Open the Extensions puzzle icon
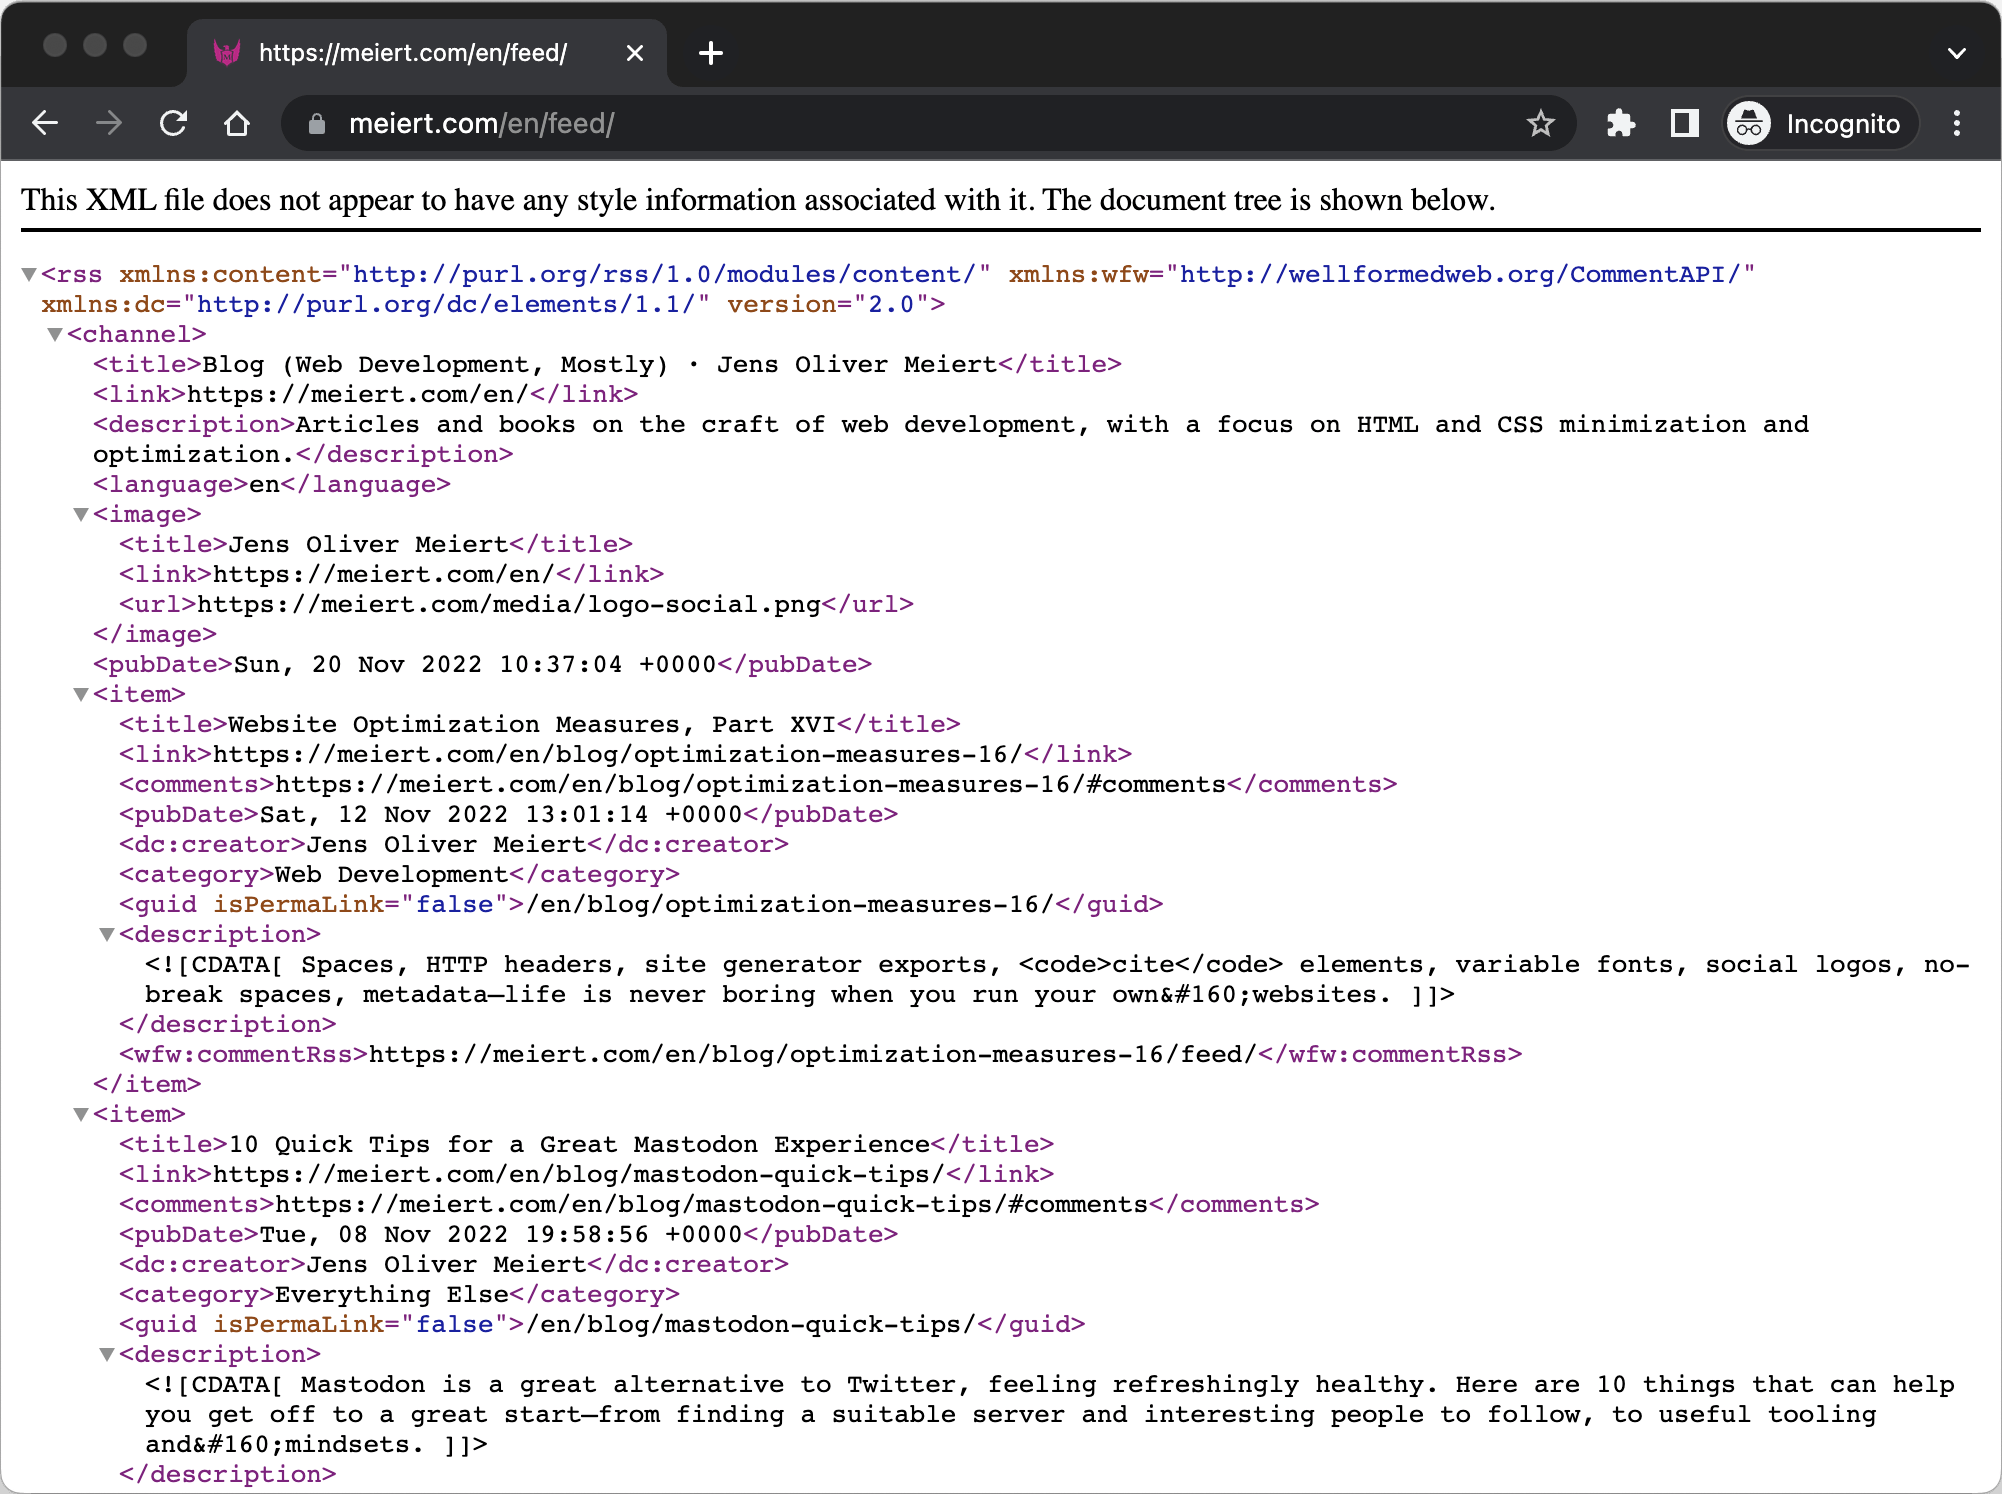The image size is (2002, 1494). pos(1620,123)
